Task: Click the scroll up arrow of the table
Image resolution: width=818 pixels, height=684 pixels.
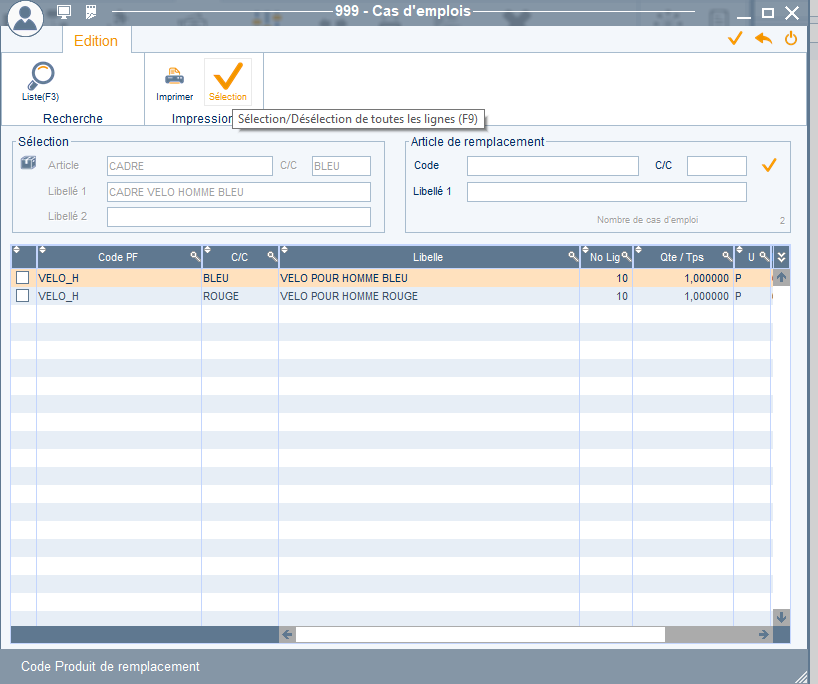Action: click(x=781, y=277)
